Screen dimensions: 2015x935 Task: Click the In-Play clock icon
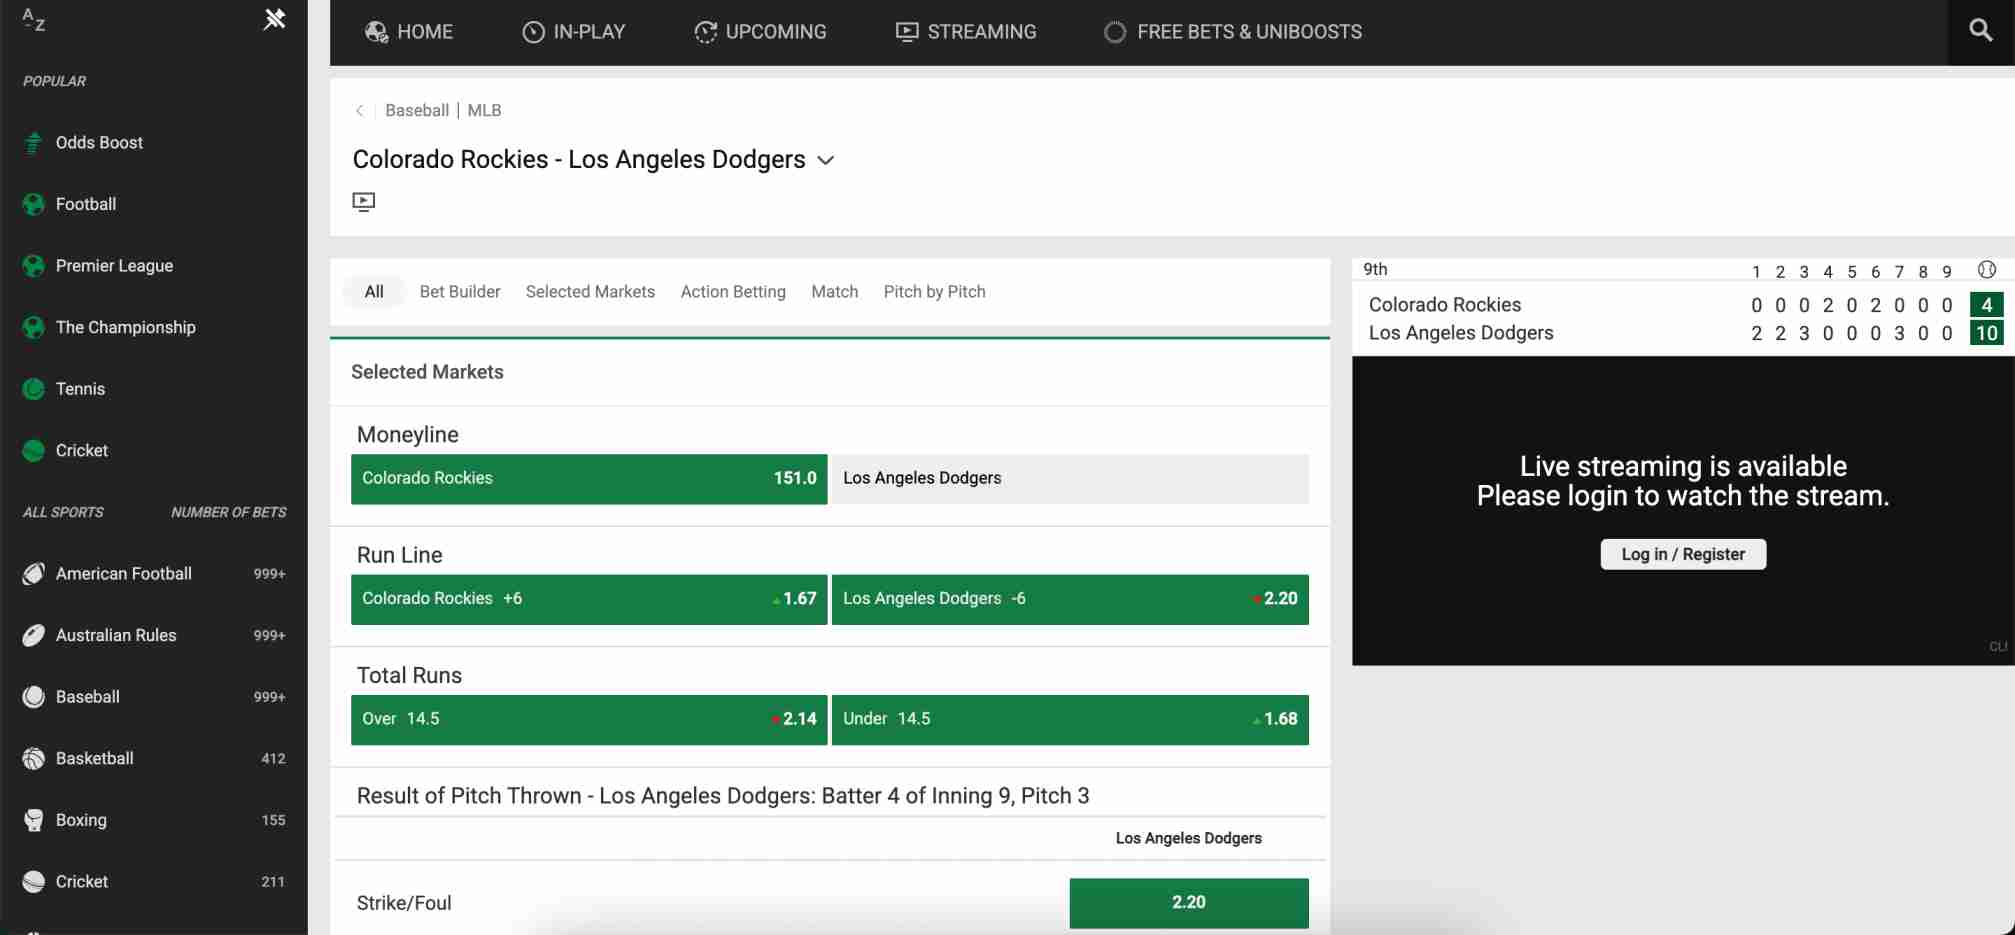(x=534, y=32)
